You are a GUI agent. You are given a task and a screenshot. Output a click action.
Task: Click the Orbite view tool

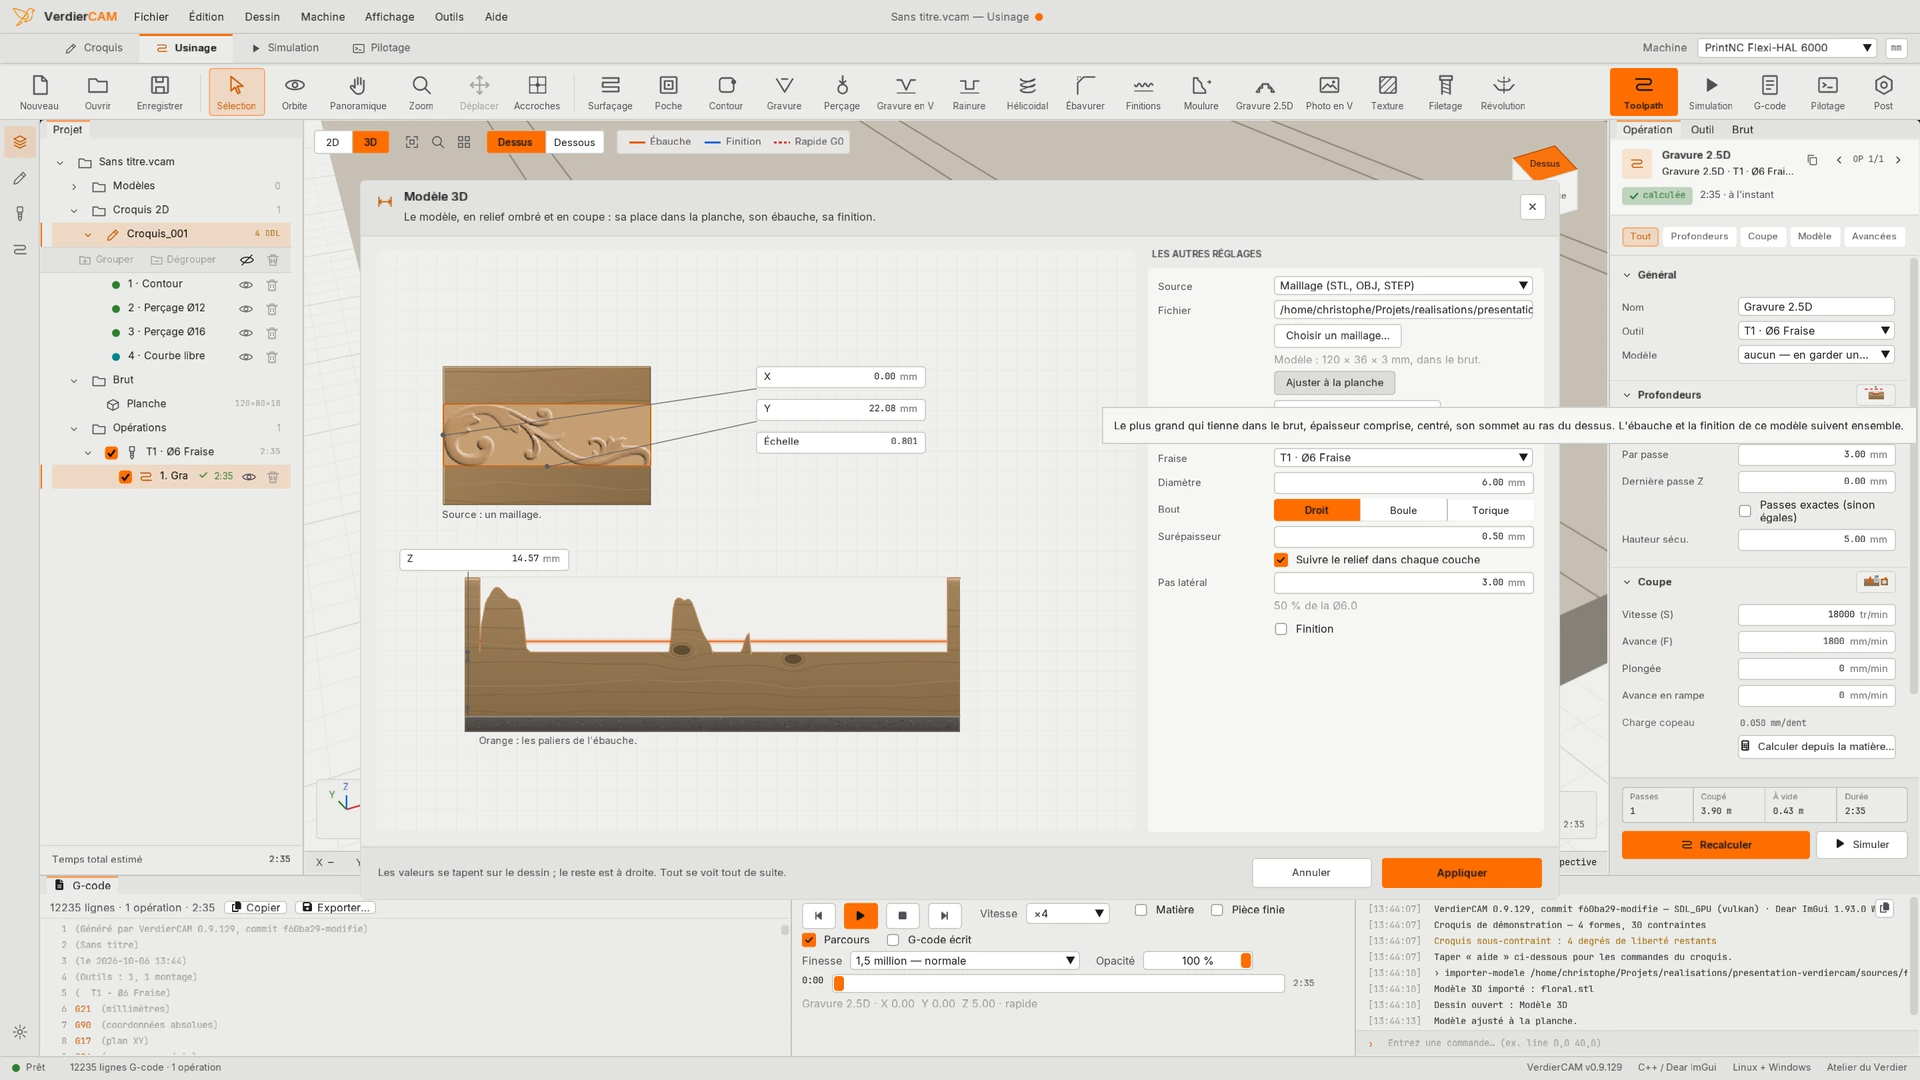294,92
